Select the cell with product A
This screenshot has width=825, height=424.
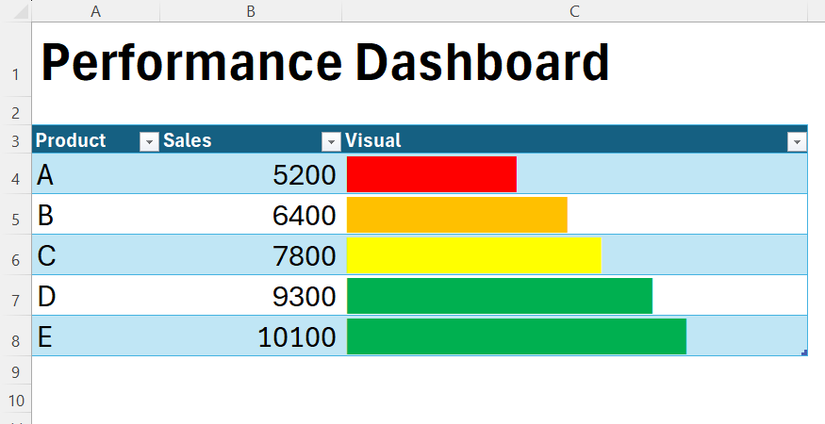[x=96, y=174]
